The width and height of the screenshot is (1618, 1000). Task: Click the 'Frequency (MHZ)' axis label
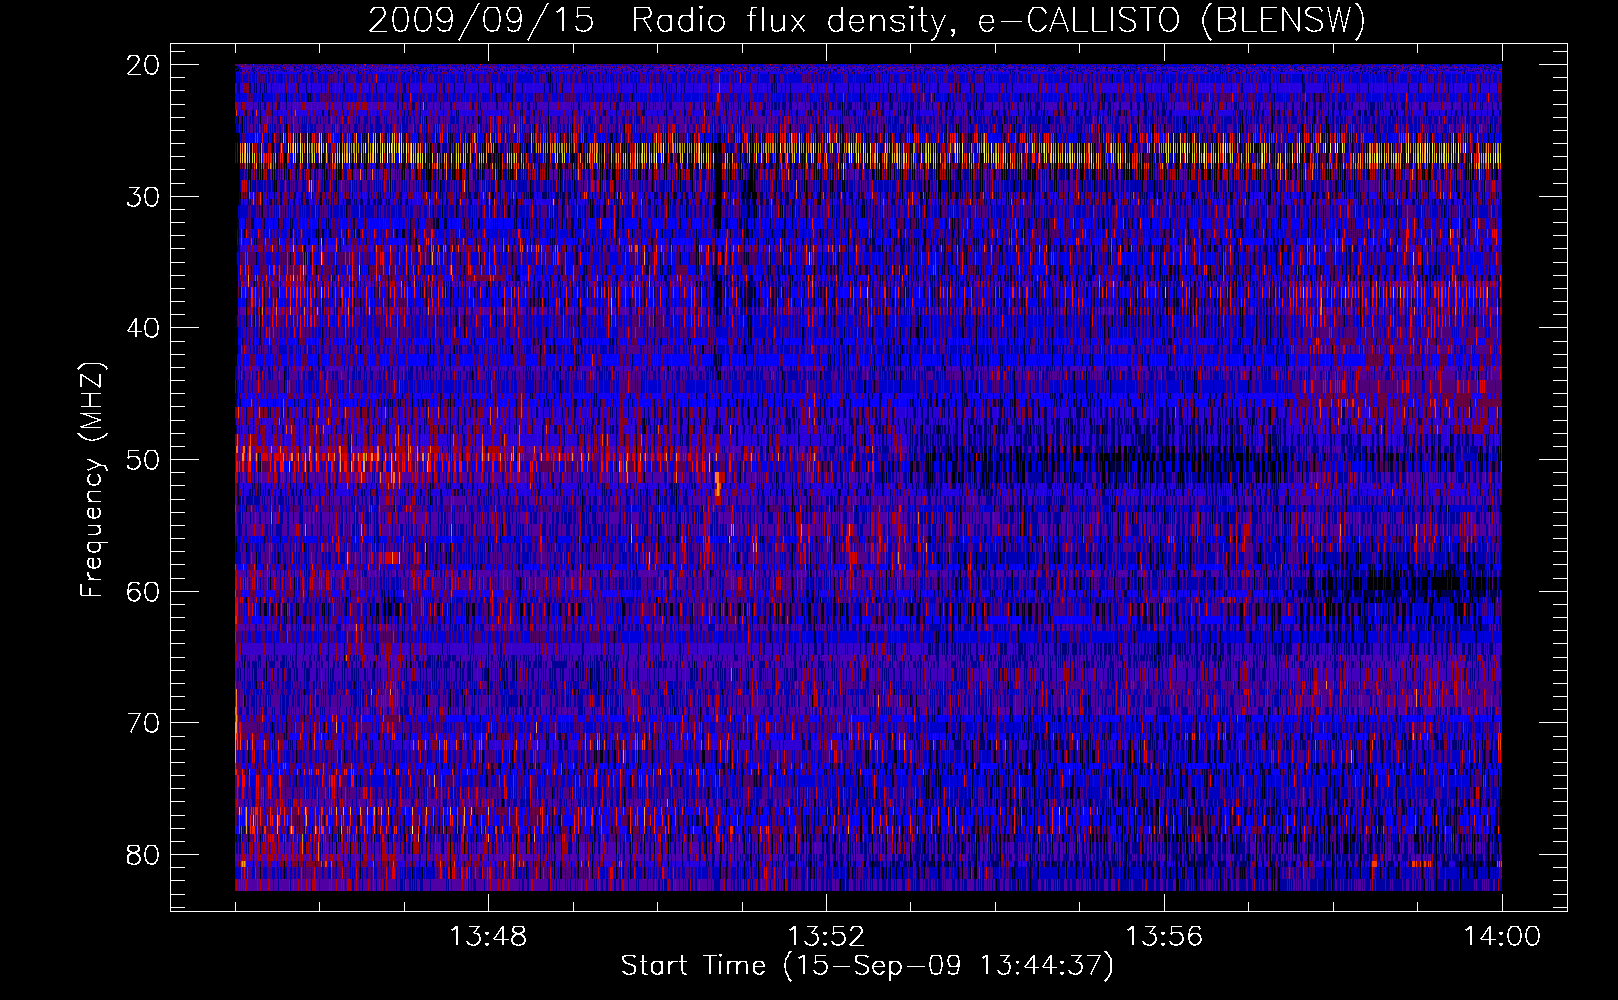click(x=92, y=480)
